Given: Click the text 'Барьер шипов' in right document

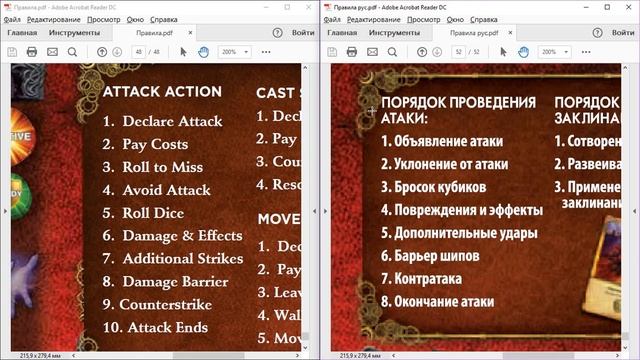Looking at the screenshot, I should 437,256.
